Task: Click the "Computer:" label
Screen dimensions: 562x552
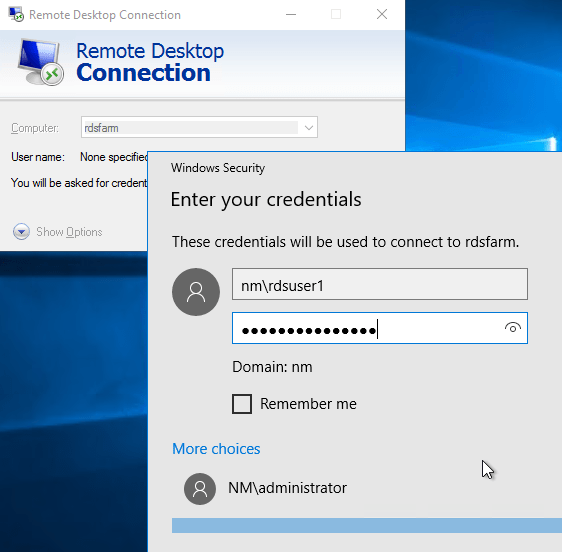Action: click(35, 128)
